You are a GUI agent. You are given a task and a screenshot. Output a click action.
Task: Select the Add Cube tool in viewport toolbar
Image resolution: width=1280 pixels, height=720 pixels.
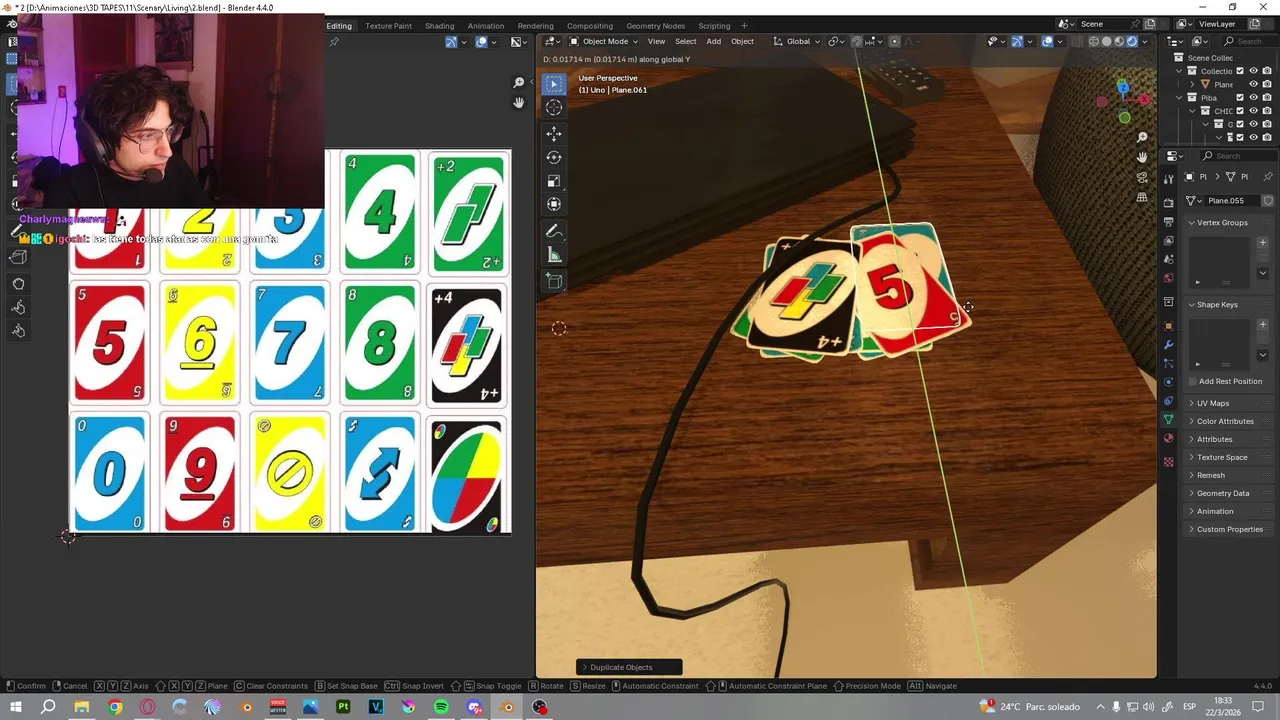(x=554, y=281)
